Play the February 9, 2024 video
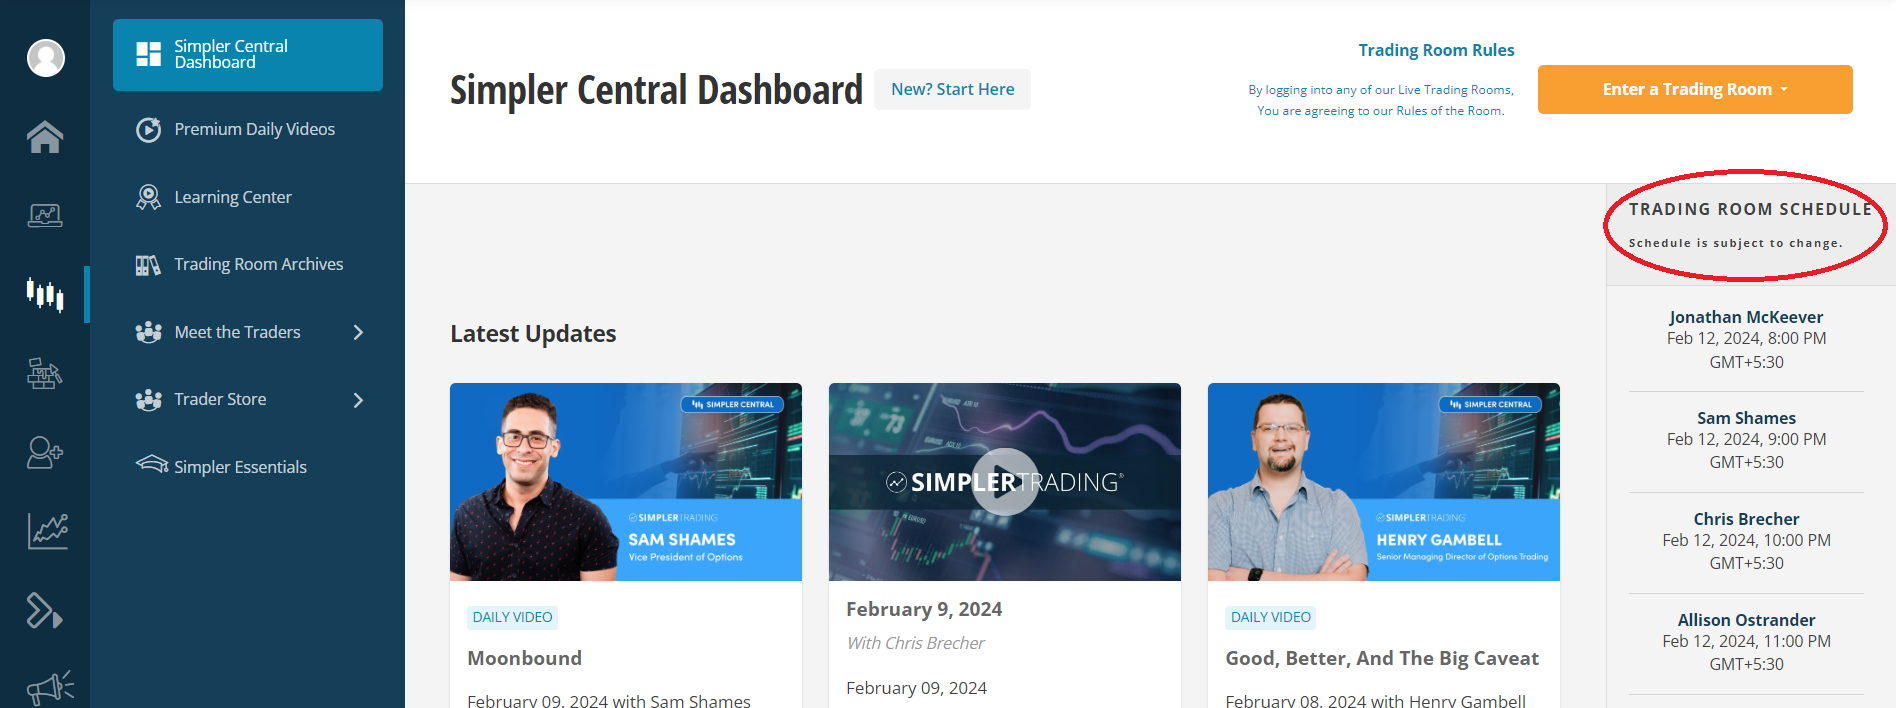 (x=1004, y=482)
